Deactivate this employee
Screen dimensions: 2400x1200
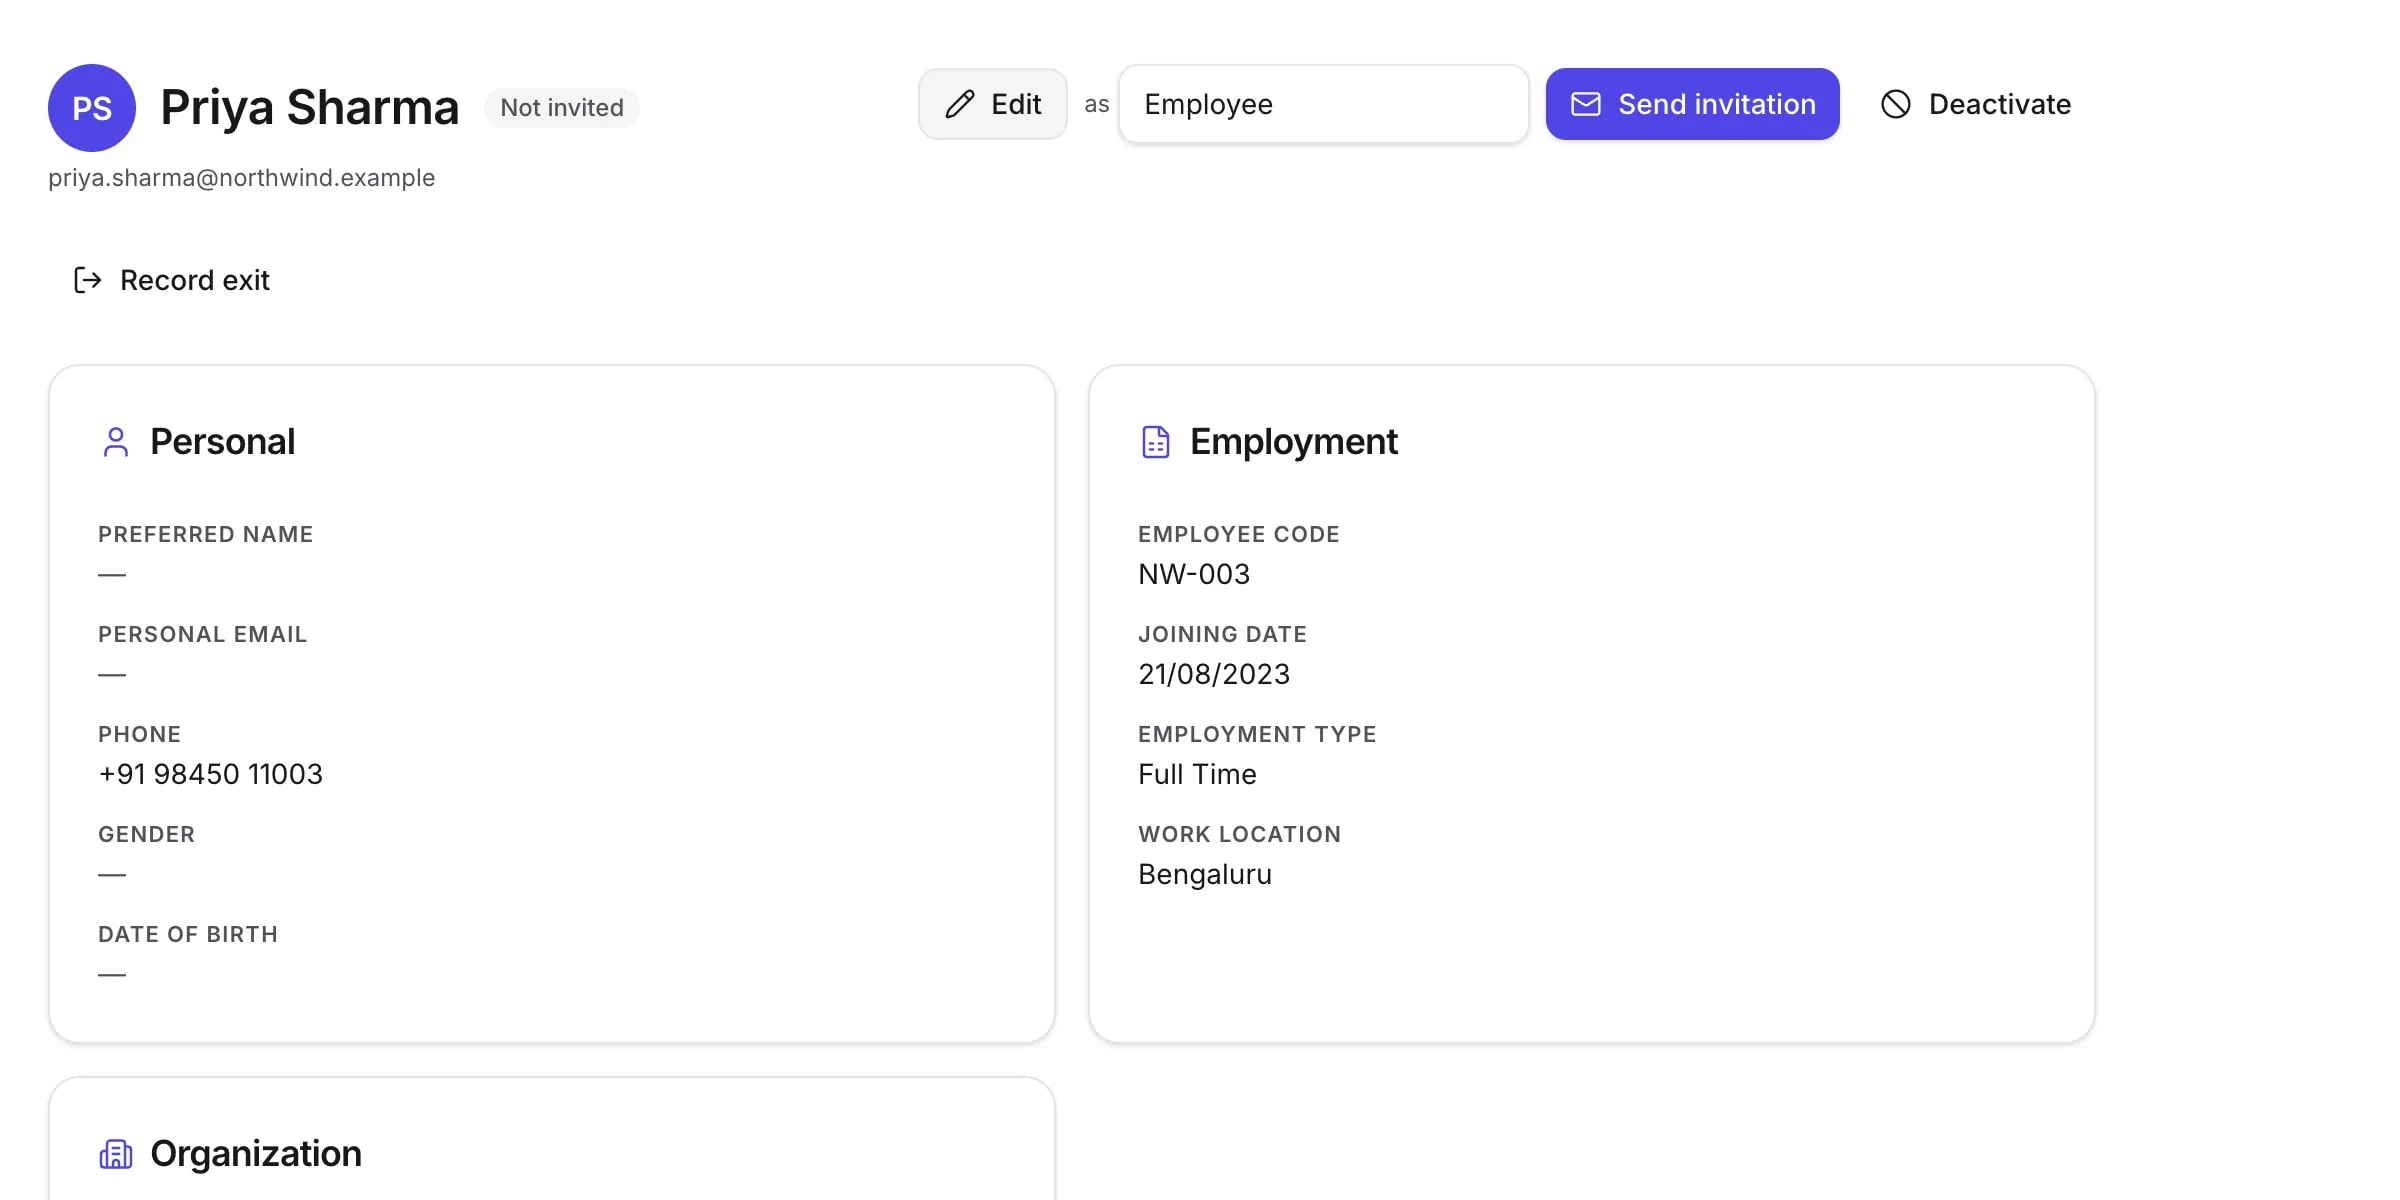tap(1975, 104)
